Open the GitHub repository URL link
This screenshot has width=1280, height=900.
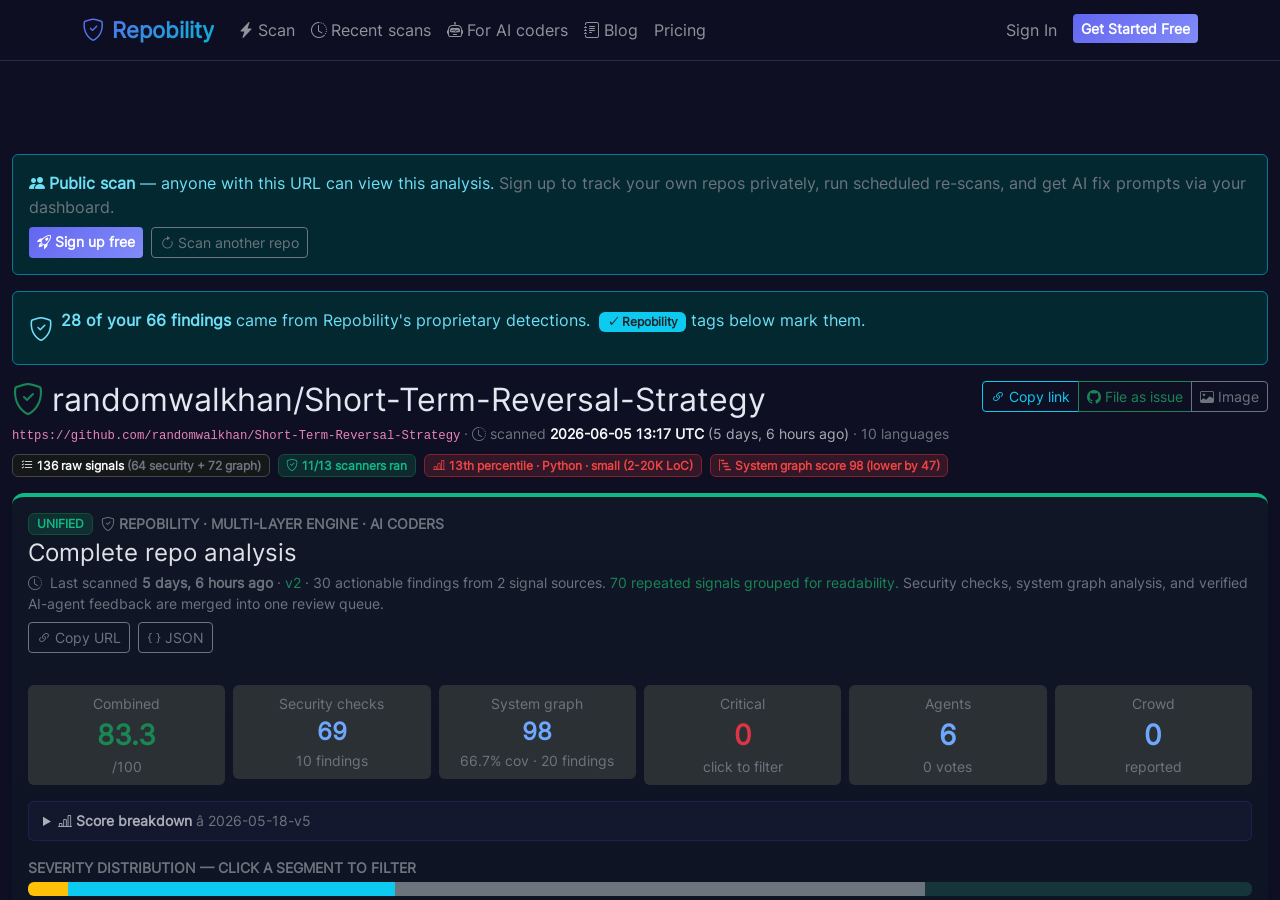point(236,435)
